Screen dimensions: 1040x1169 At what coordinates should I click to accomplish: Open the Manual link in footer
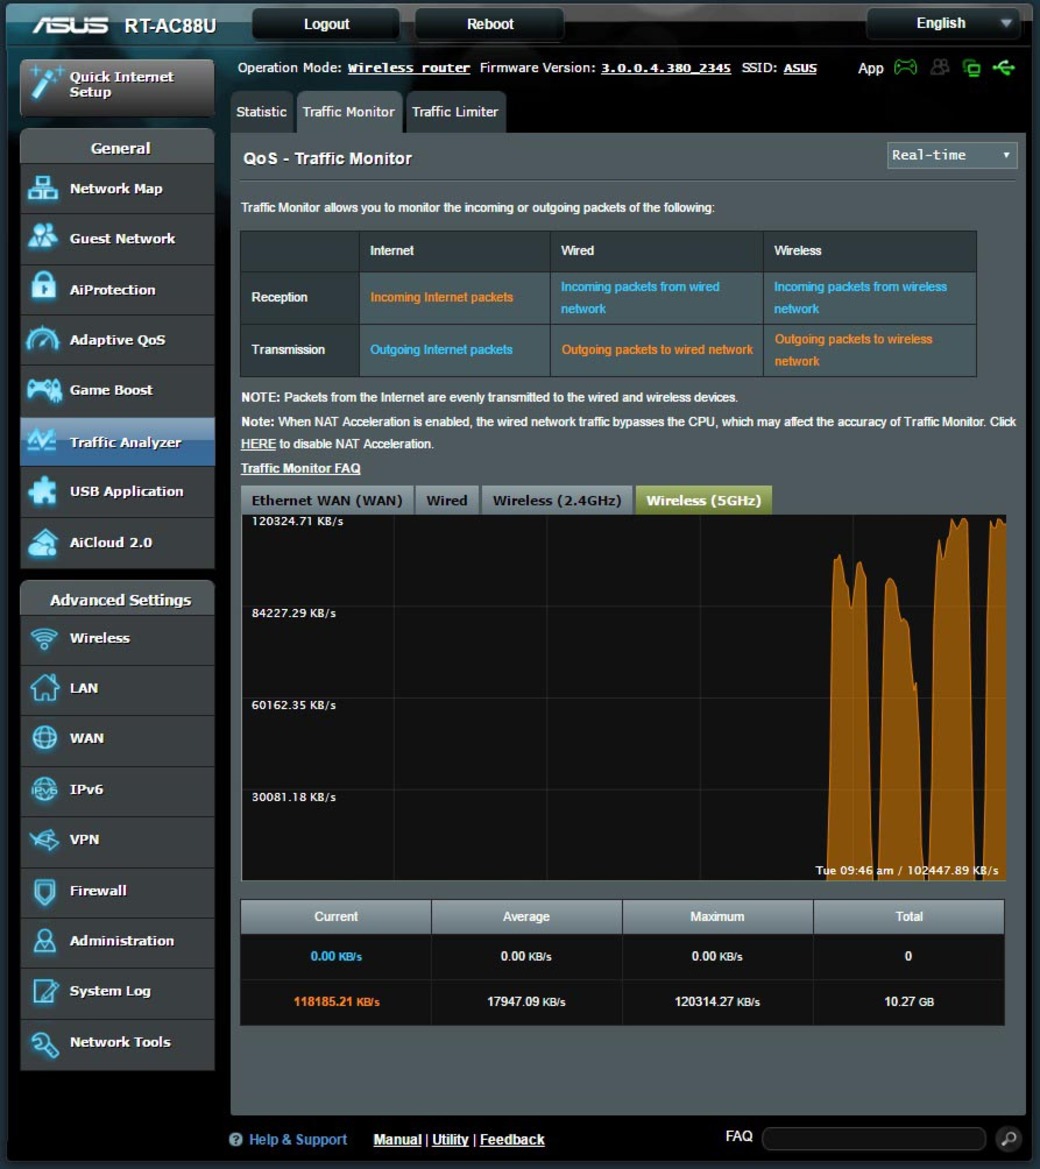[x=397, y=1139]
